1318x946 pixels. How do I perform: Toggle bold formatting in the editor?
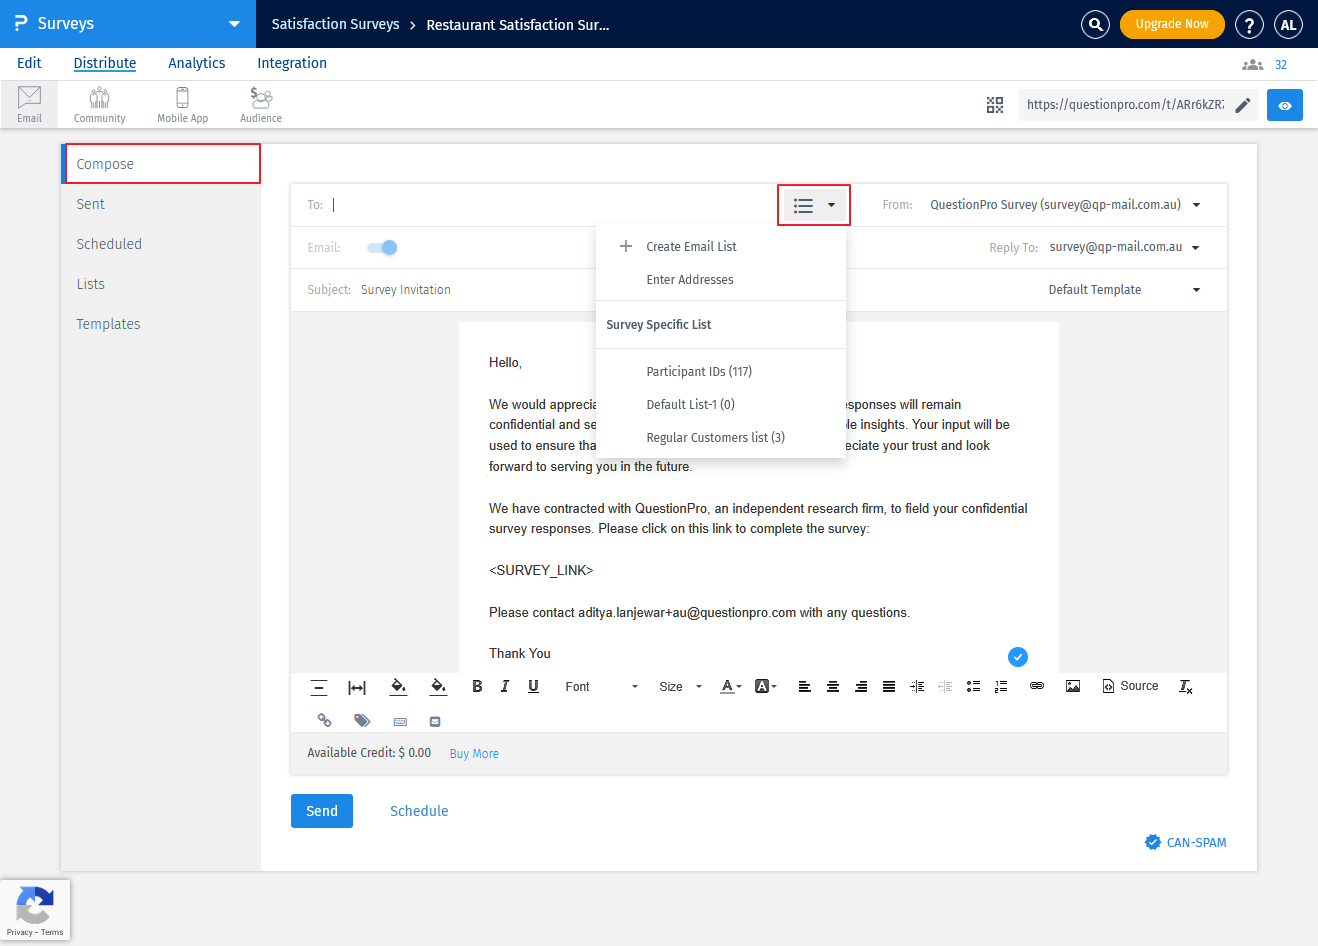coord(477,686)
